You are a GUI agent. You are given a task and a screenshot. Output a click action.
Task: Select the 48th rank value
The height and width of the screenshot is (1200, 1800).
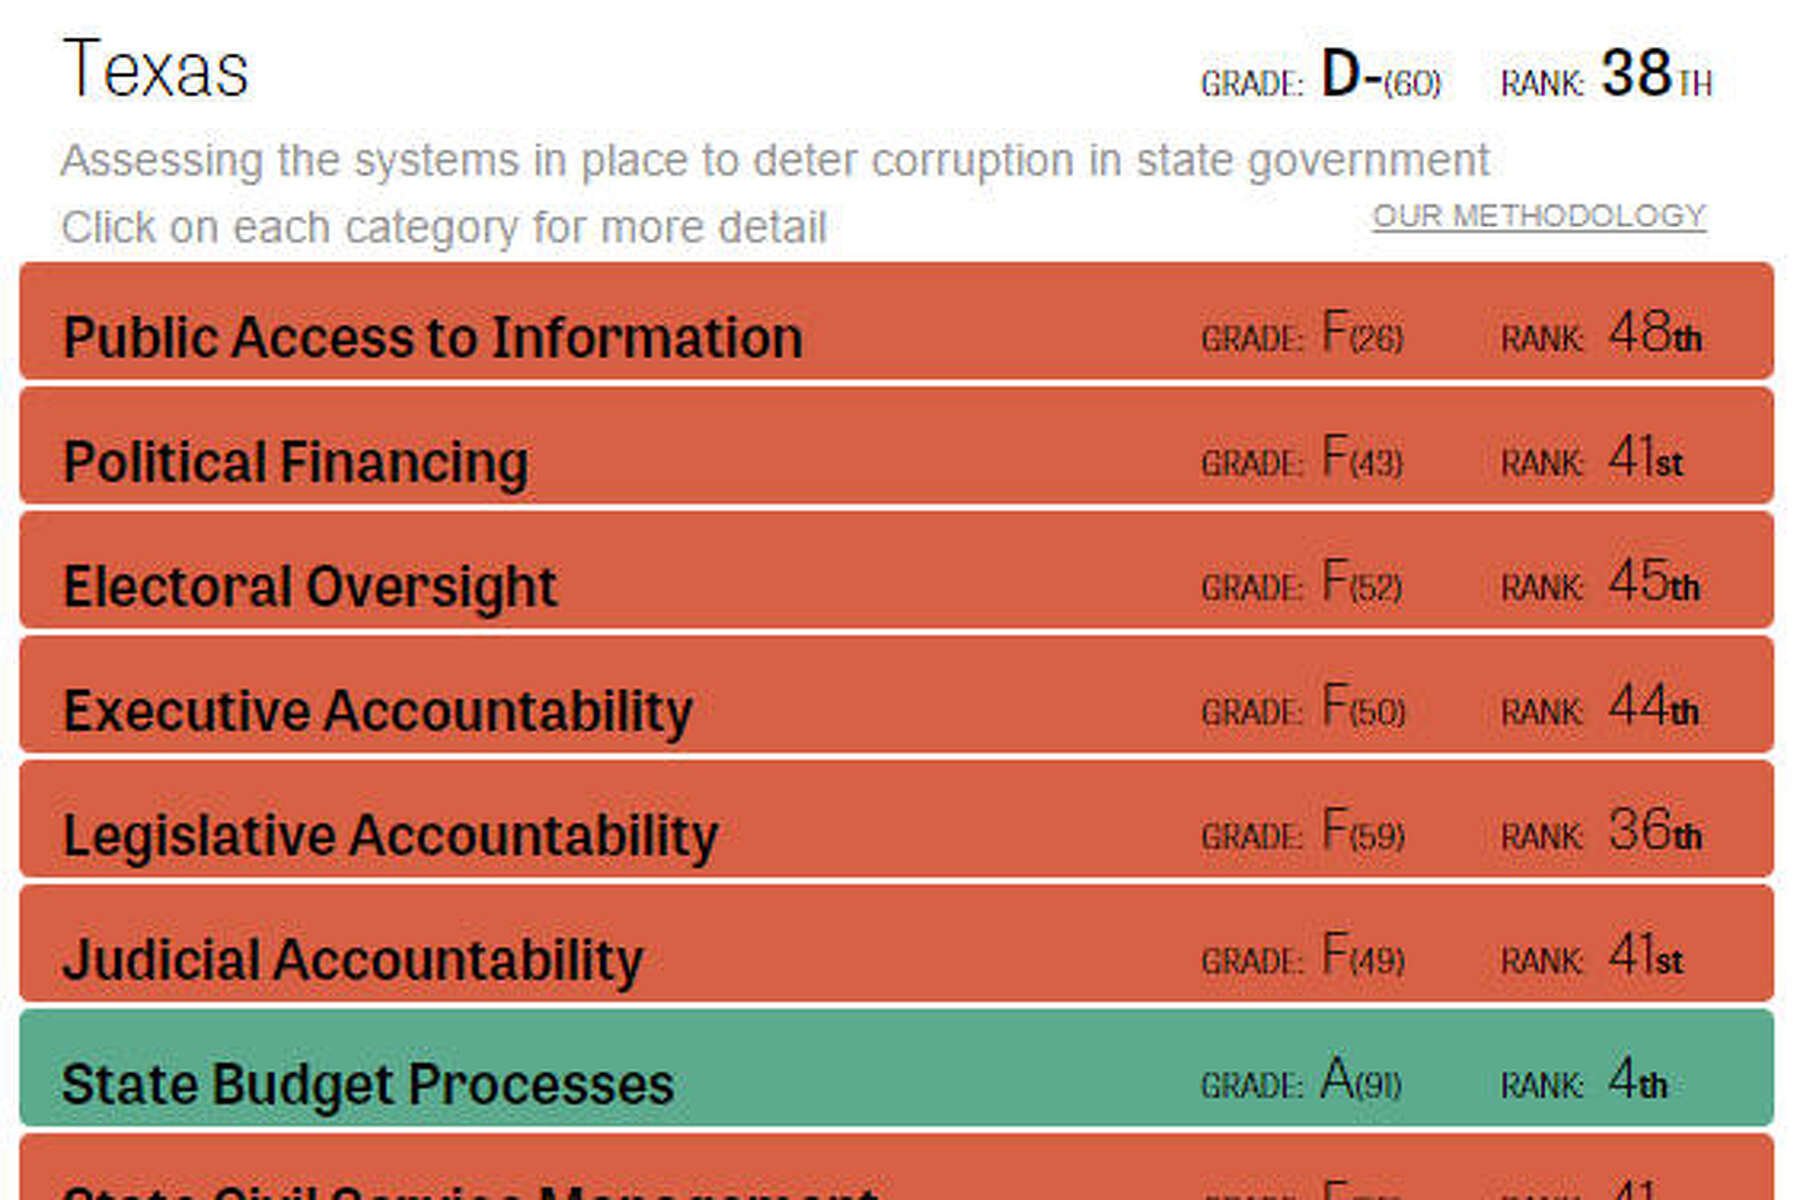click(x=1654, y=333)
